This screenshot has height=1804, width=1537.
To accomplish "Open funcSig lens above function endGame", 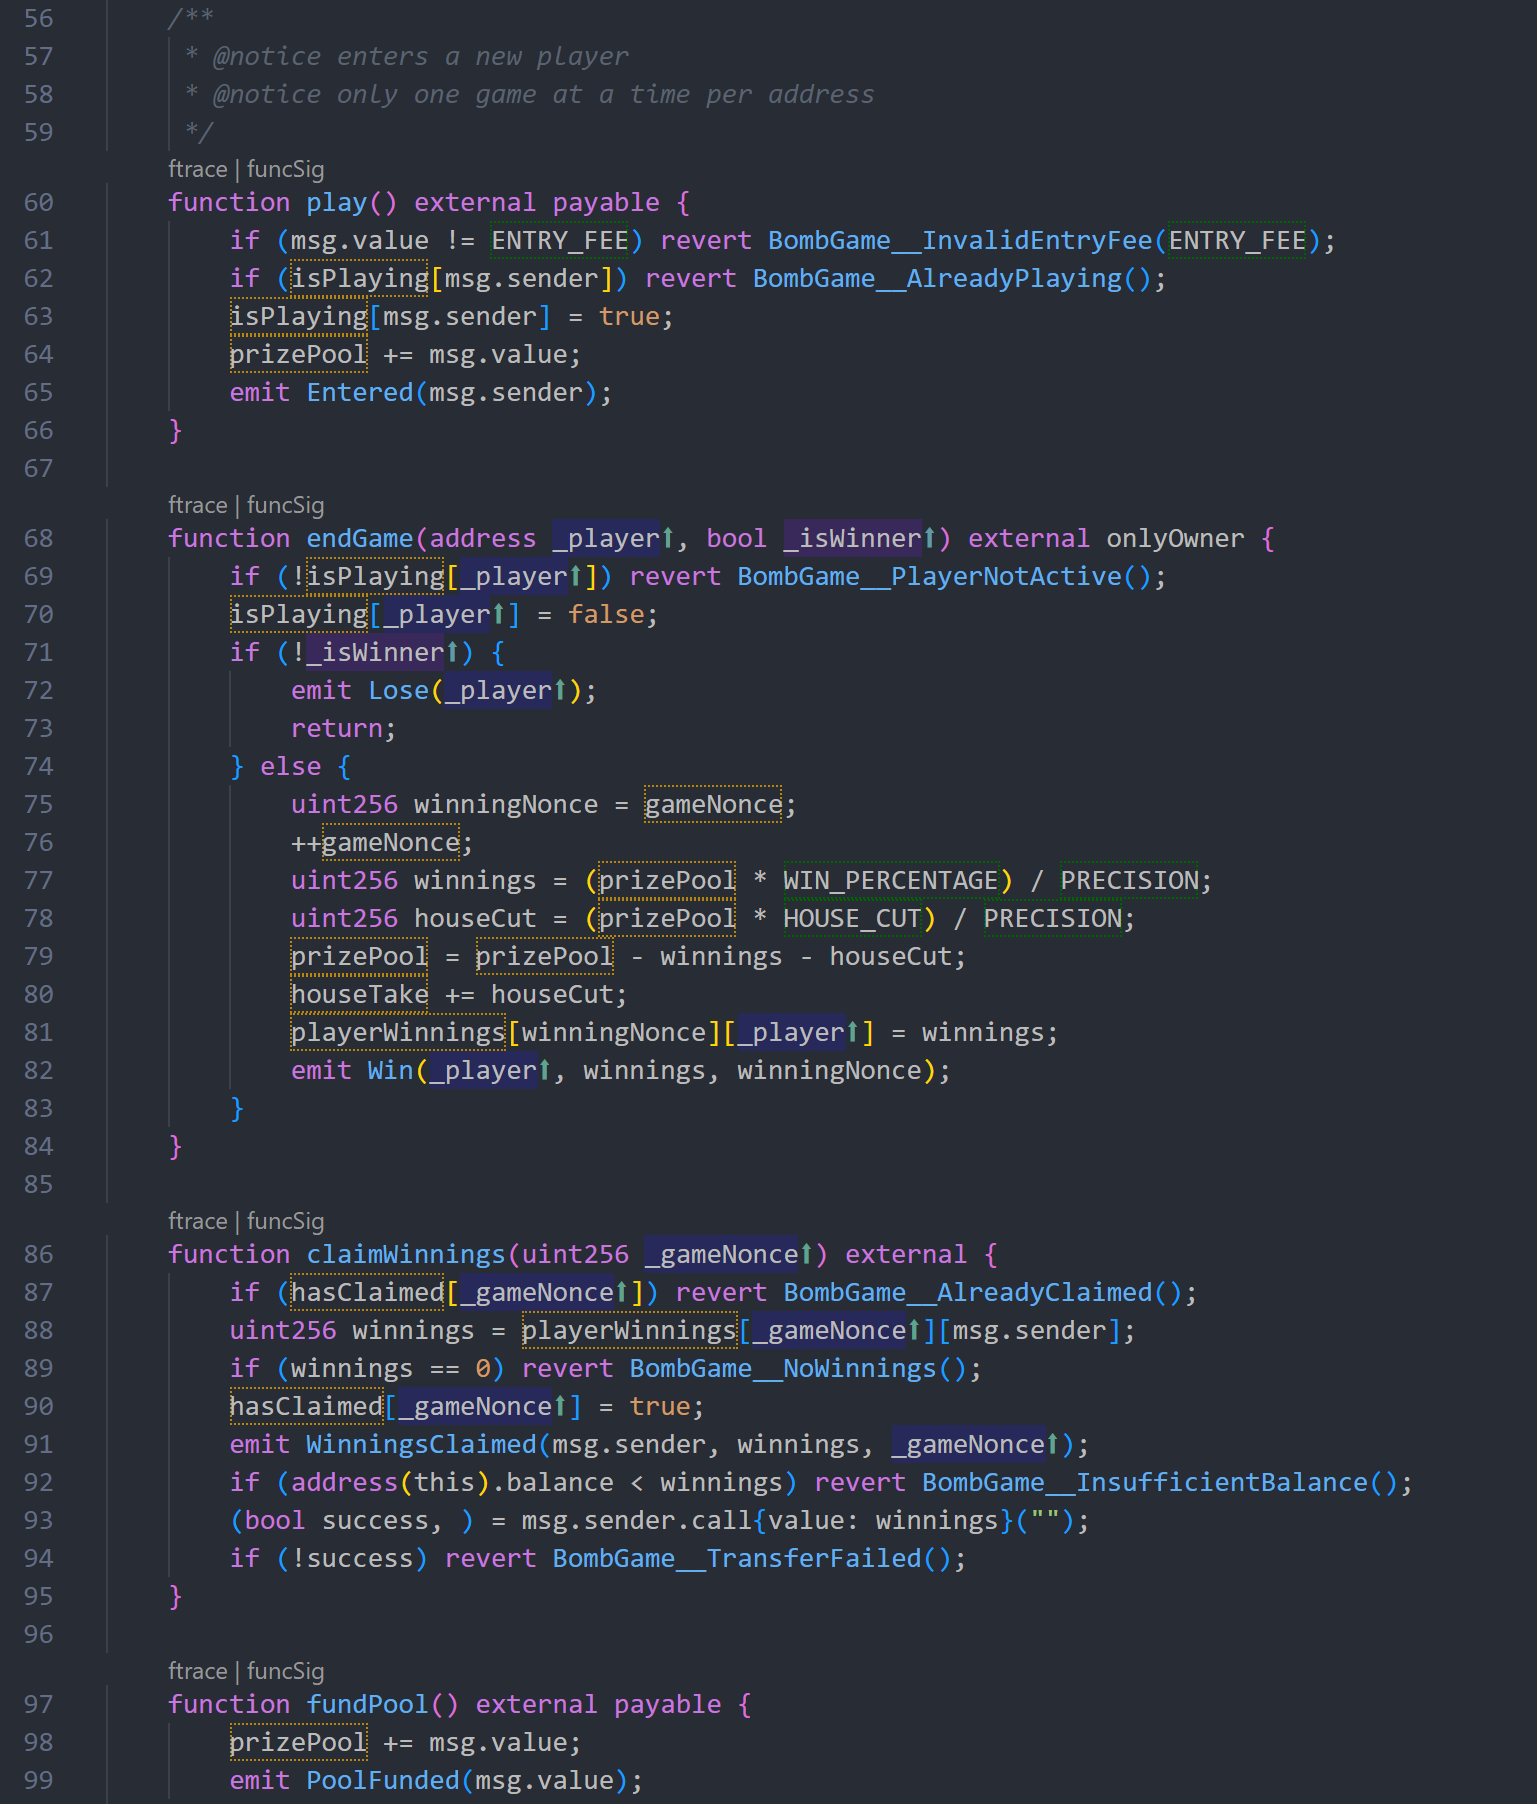I will [285, 505].
